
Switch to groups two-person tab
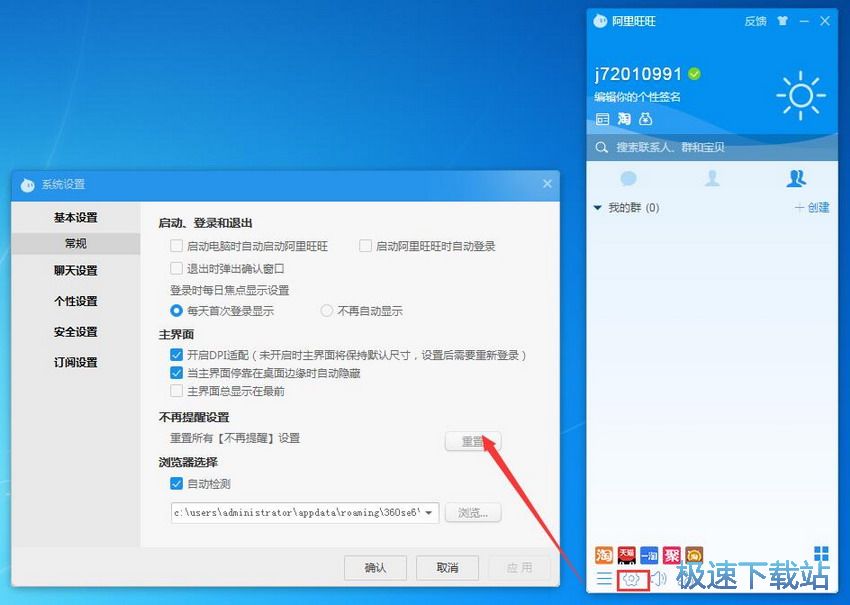(796, 178)
